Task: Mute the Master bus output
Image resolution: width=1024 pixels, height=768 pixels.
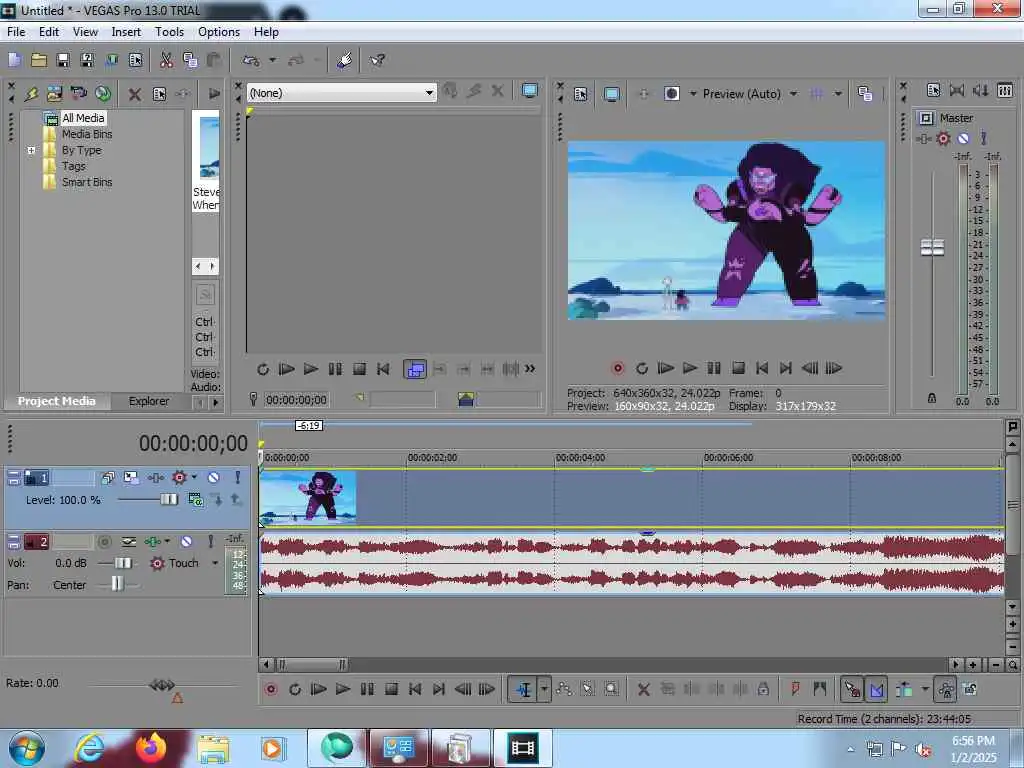Action: tap(963, 138)
